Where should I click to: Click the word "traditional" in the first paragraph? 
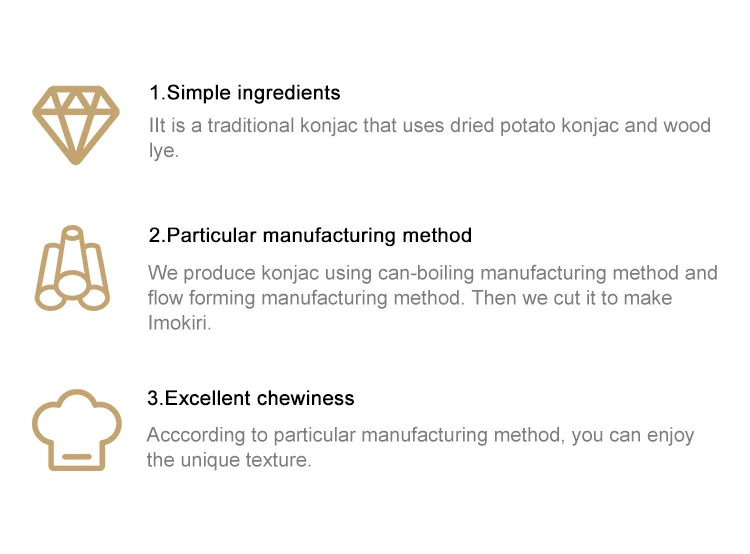pyautogui.click(x=244, y=126)
